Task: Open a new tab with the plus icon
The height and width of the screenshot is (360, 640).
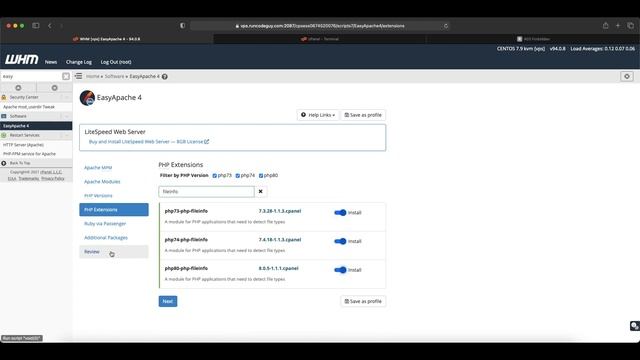Action: click(x=618, y=25)
